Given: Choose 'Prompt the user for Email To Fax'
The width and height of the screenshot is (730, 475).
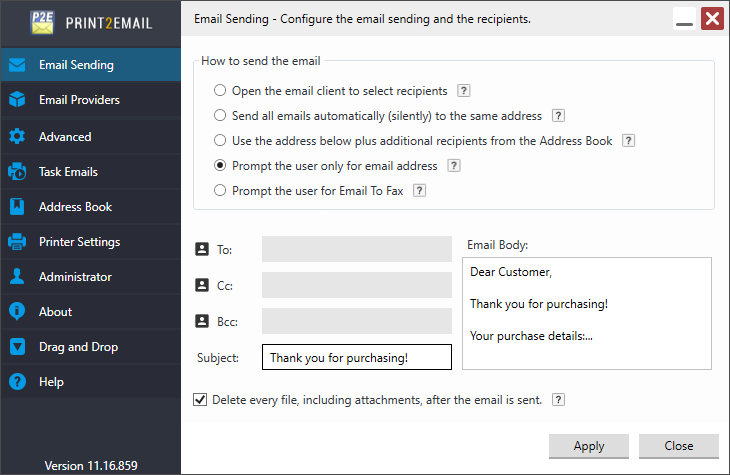Looking at the screenshot, I should coord(220,190).
